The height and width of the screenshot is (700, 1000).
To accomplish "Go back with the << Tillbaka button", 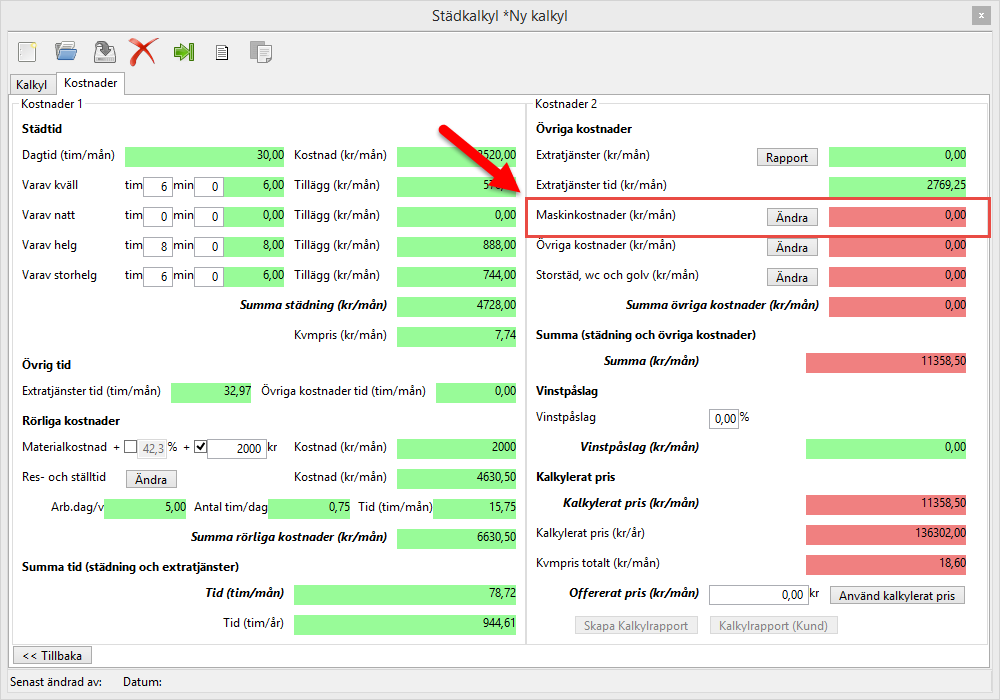I will [52, 655].
